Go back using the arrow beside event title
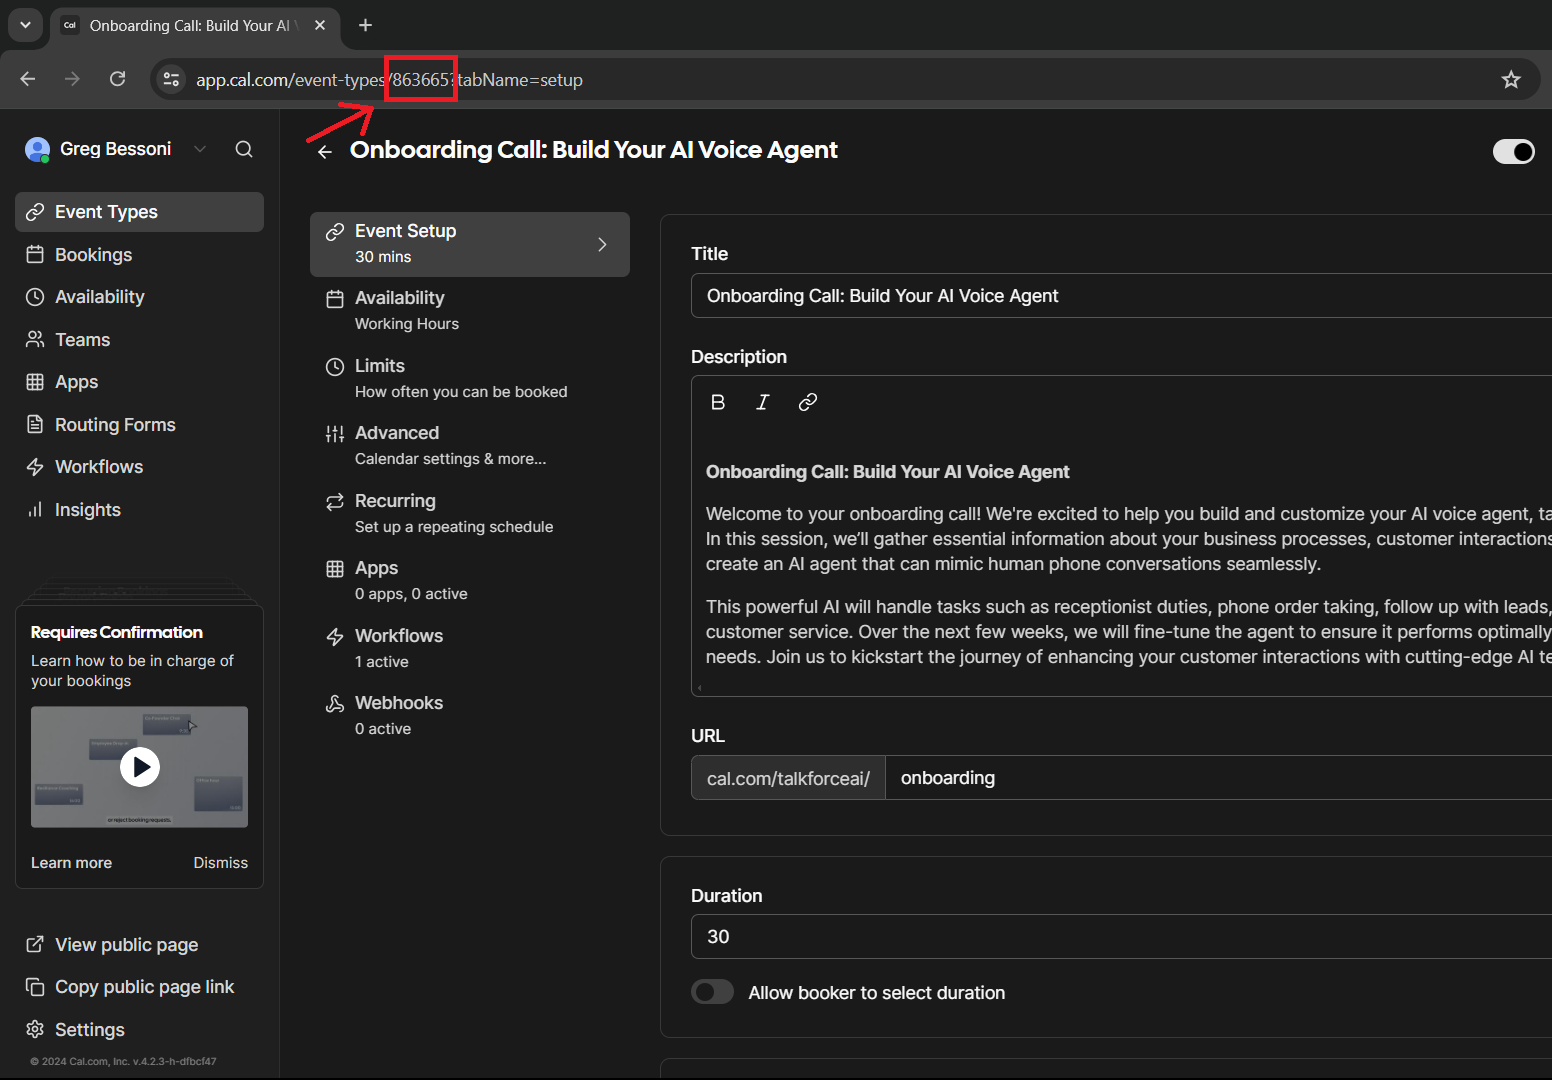Viewport: 1552px width, 1080px height. click(325, 152)
